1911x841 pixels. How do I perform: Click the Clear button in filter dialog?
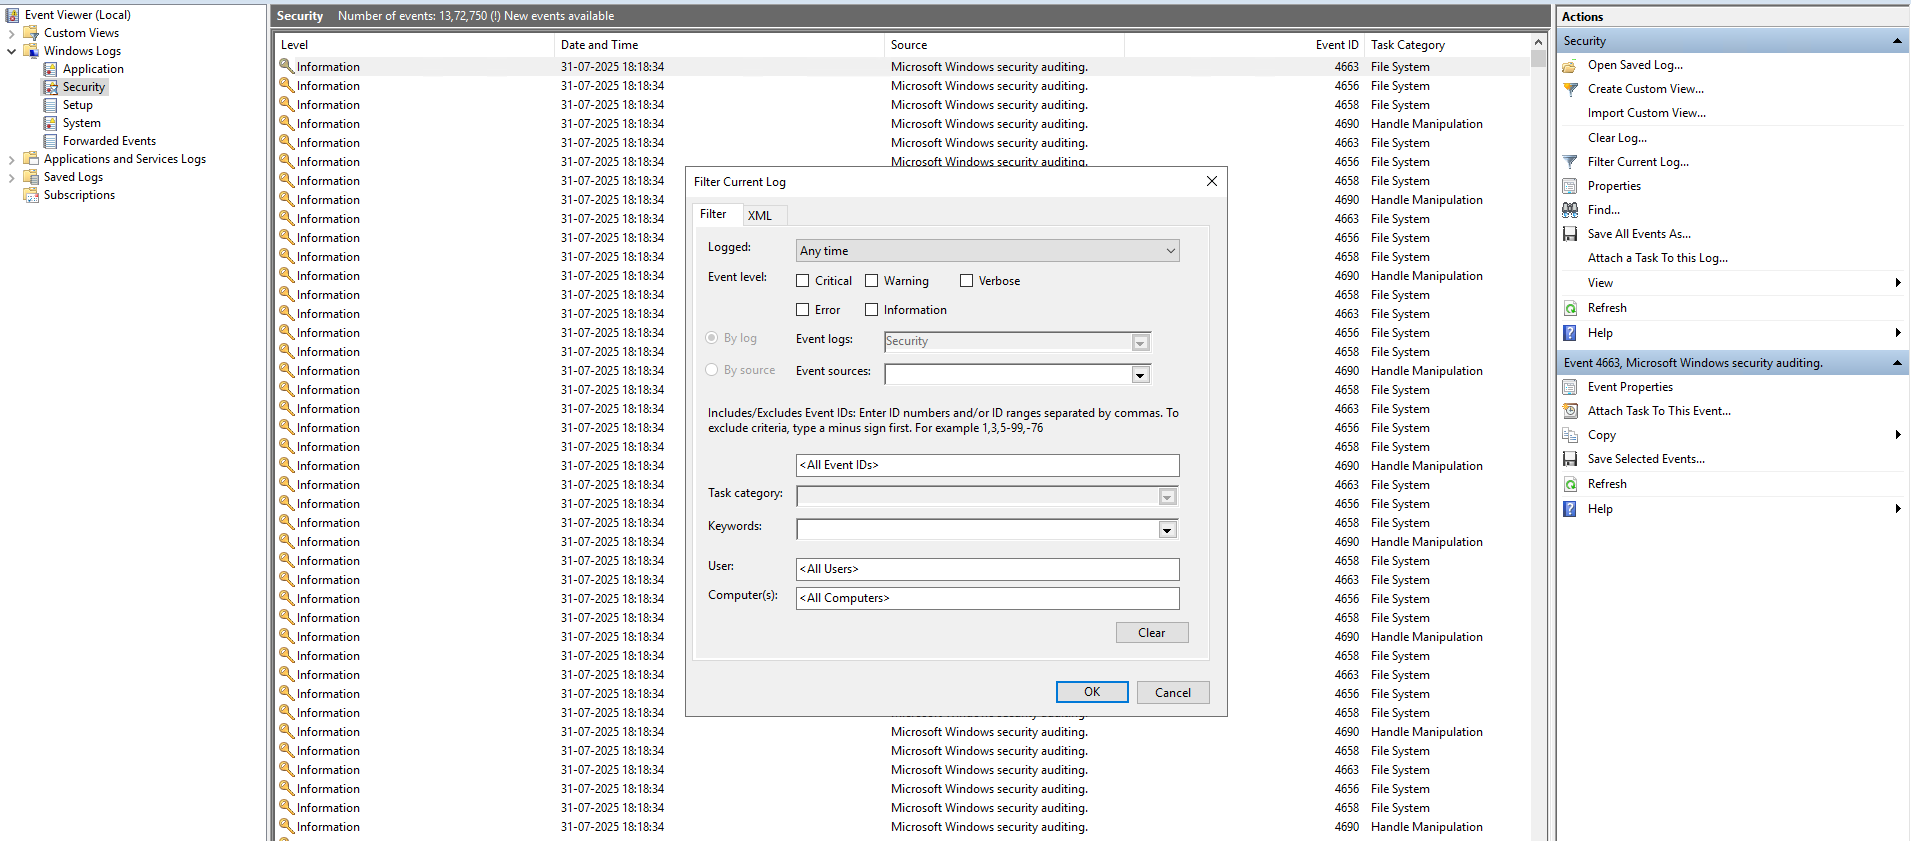coord(1151,633)
